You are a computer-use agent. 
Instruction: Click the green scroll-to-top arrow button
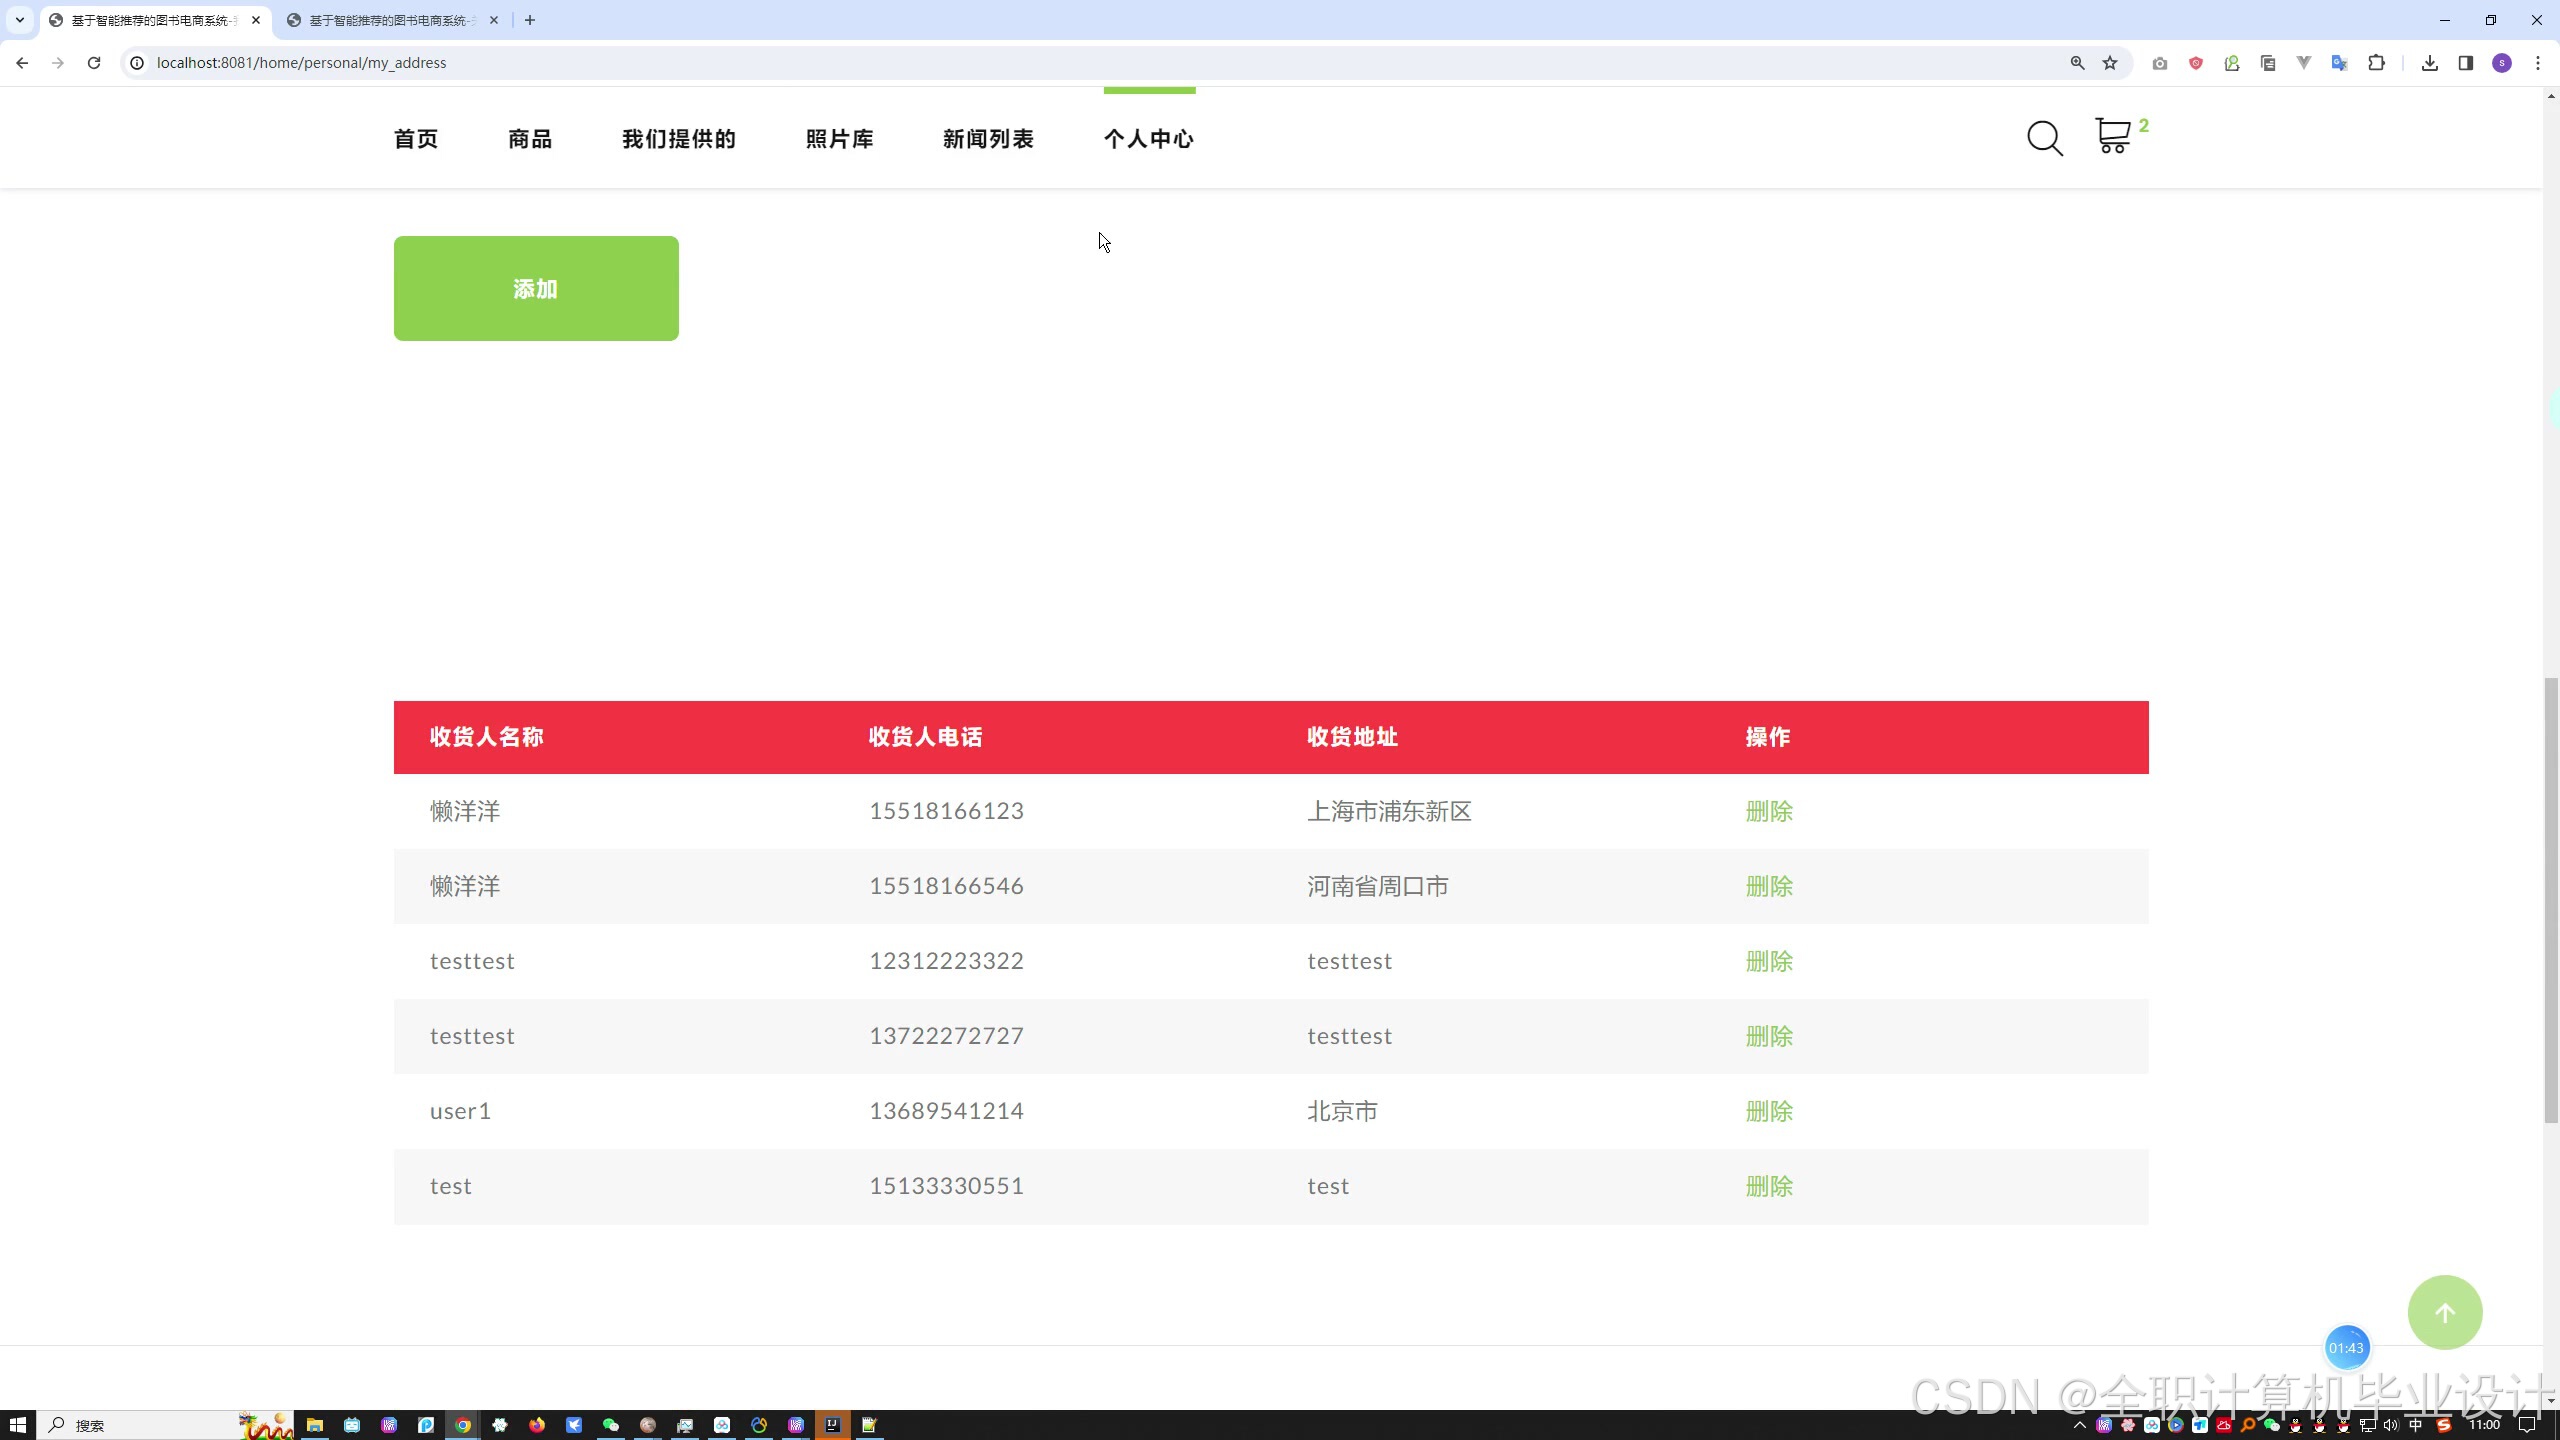tap(2444, 1312)
